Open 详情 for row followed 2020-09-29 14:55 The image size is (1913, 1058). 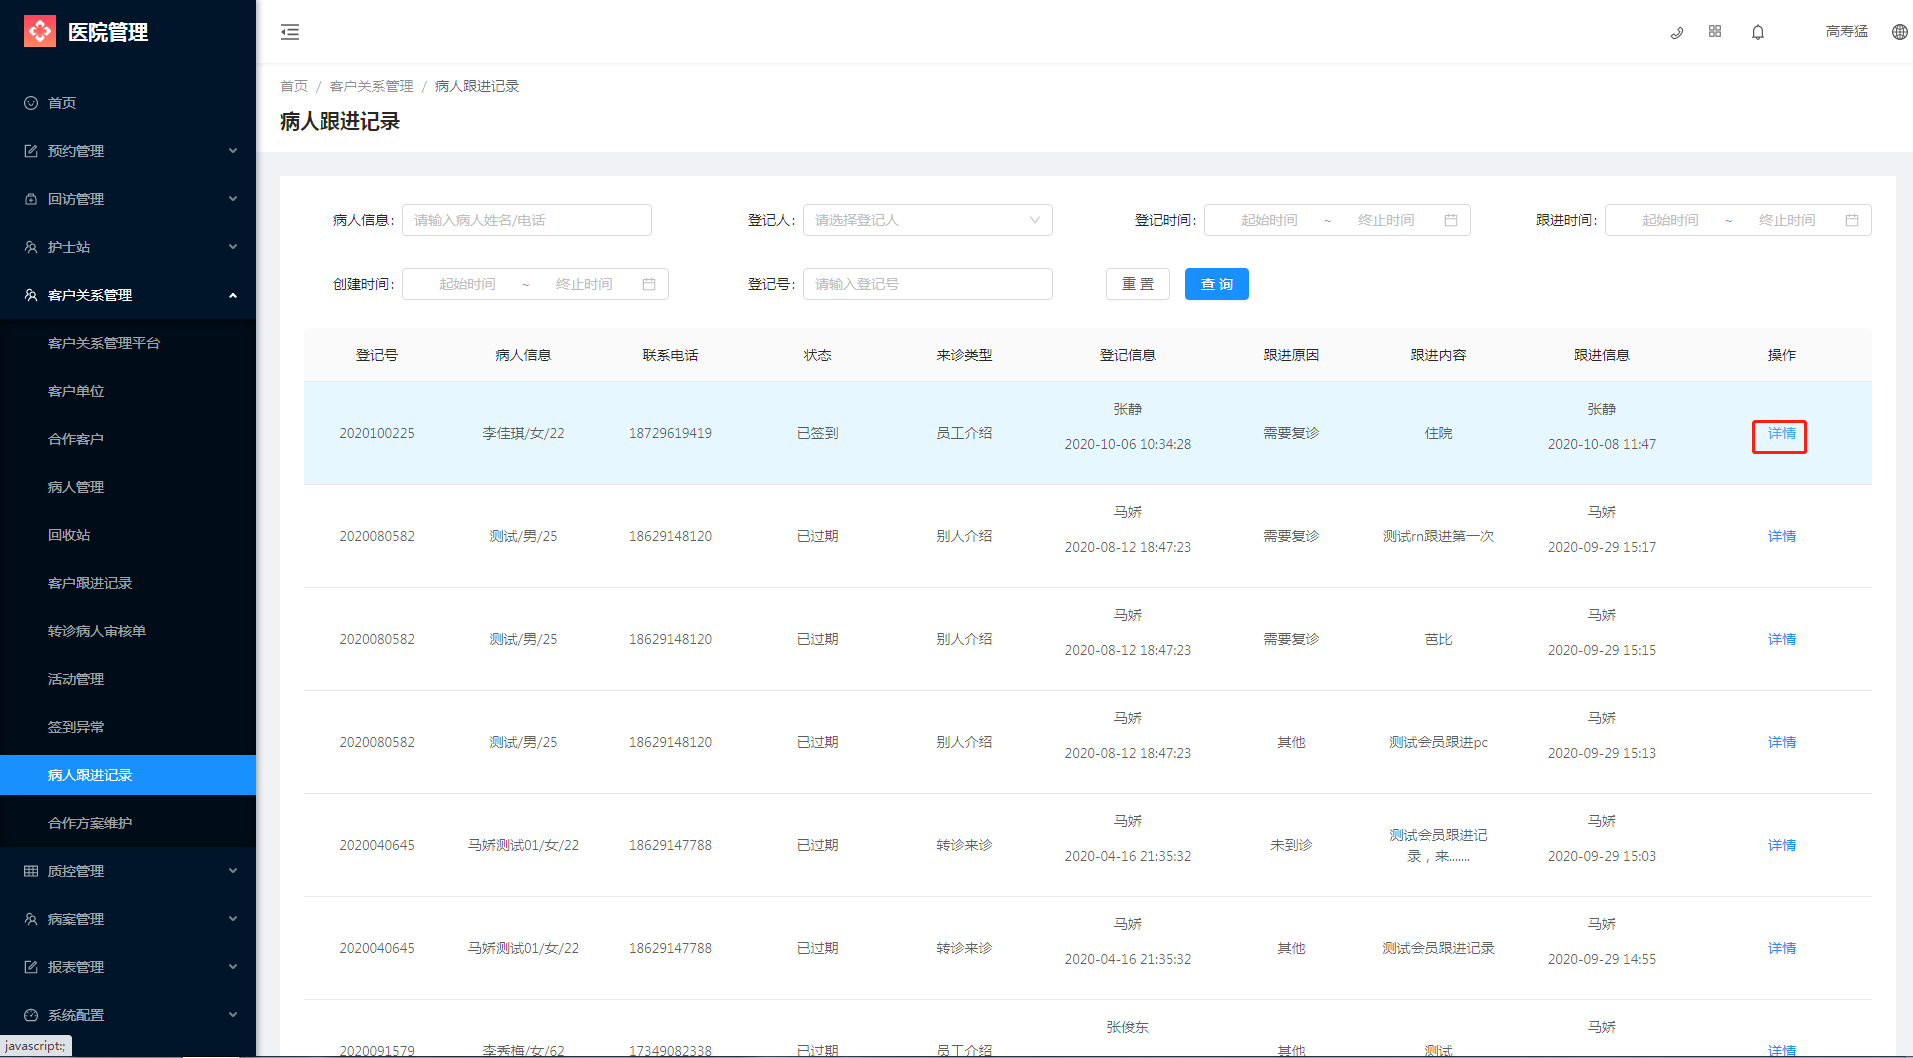(1781, 948)
